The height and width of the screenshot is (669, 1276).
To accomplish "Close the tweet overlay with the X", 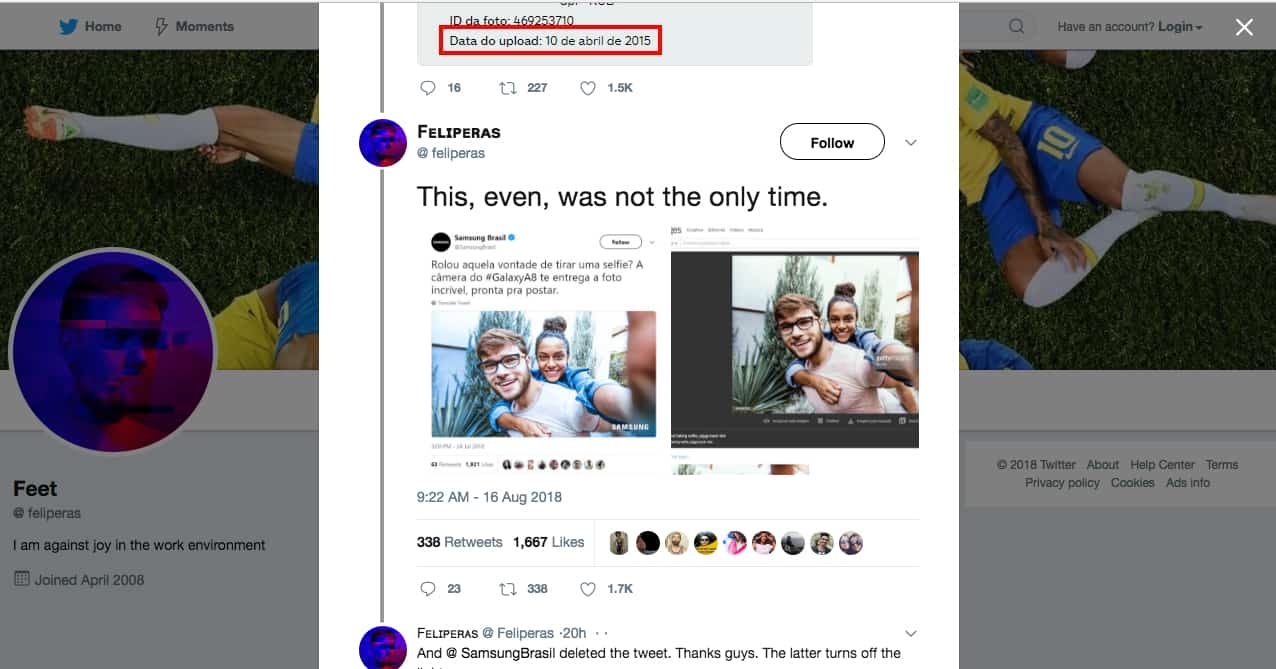I will point(1244,27).
